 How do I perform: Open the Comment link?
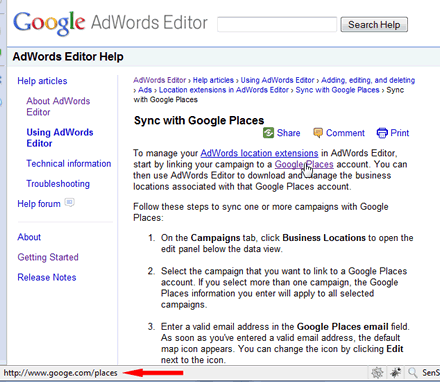[345, 133]
